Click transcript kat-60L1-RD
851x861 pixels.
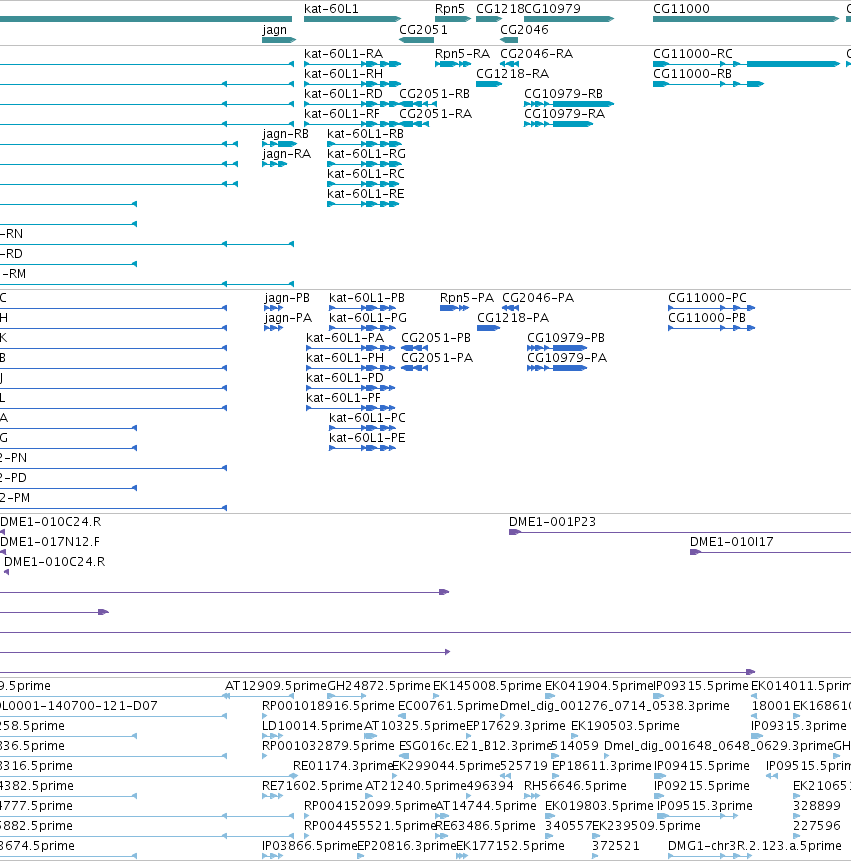(x=352, y=104)
